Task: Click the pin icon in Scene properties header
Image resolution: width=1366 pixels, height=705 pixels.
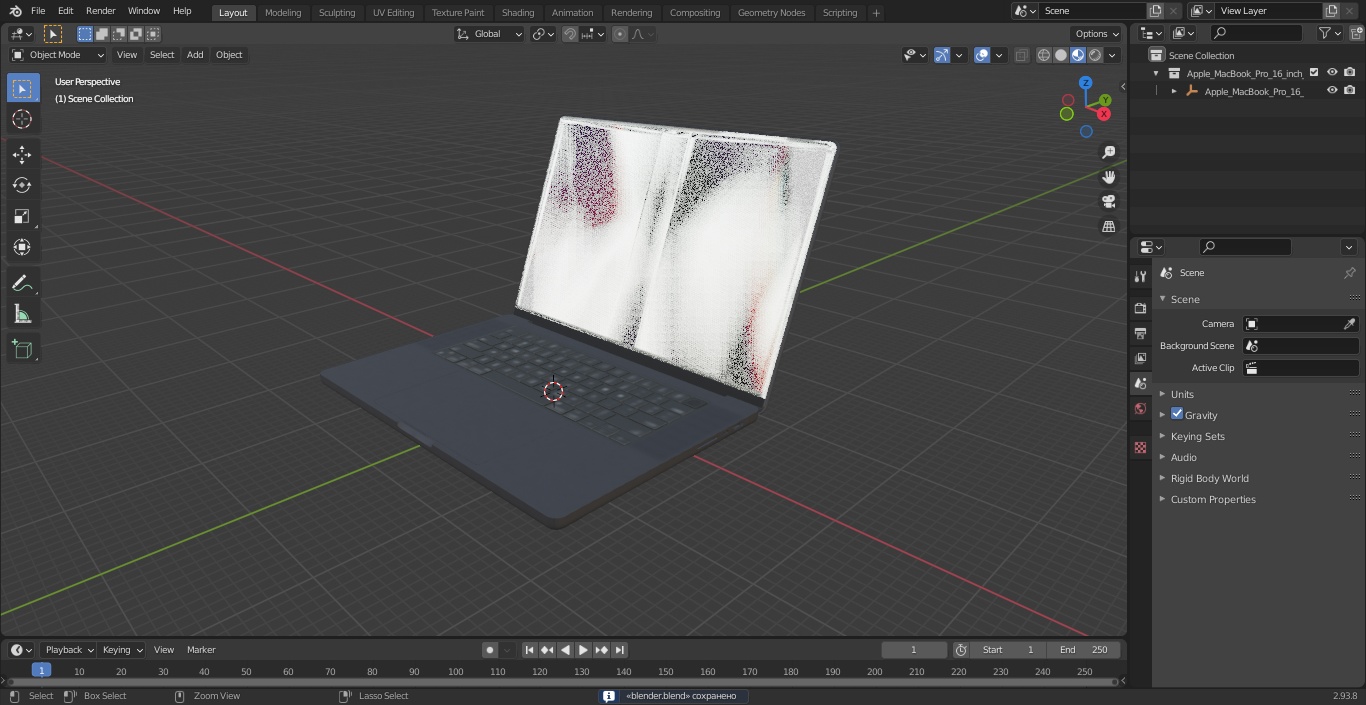Action: click(1349, 273)
